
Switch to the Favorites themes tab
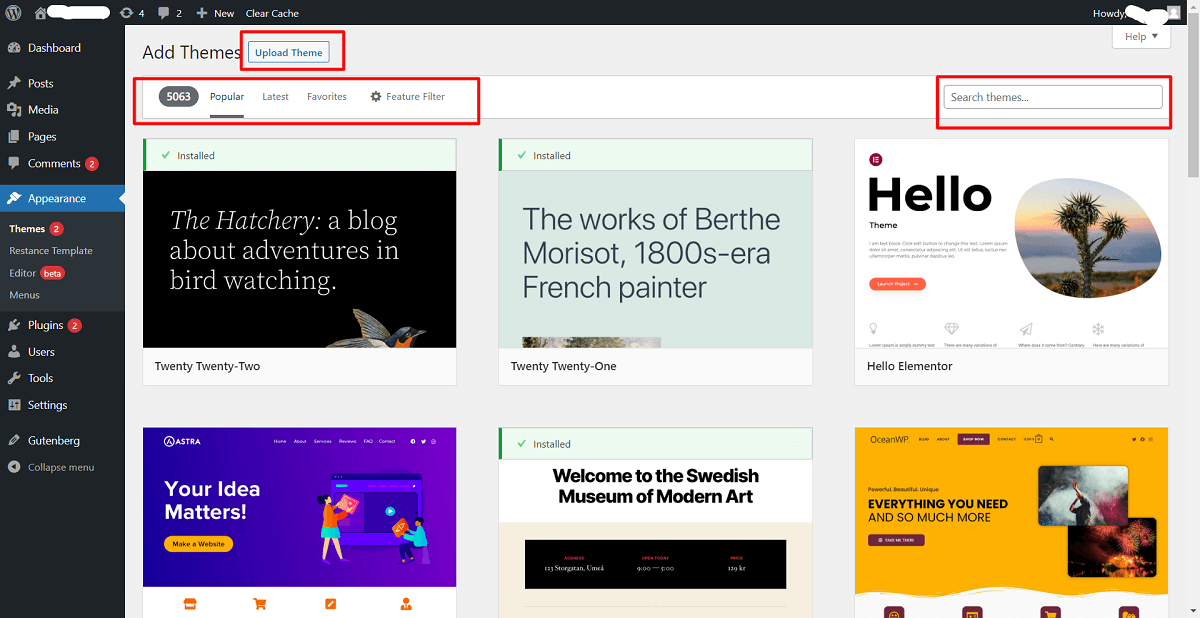click(x=327, y=96)
